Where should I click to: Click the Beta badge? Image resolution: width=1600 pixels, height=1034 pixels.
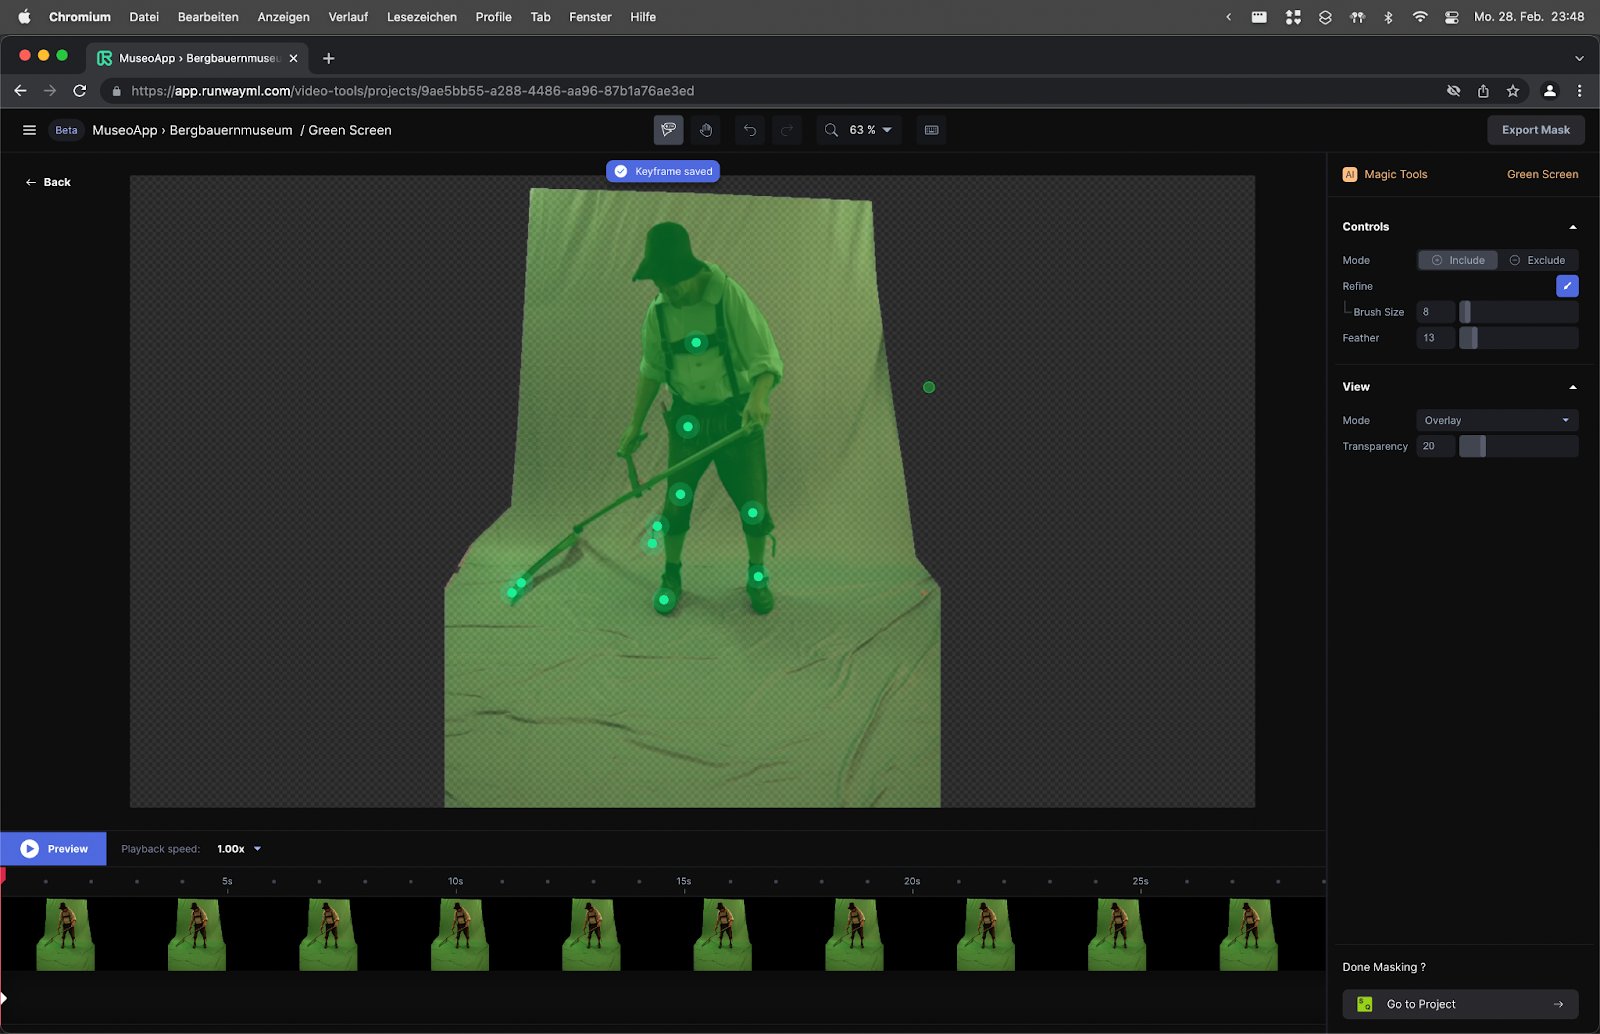coord(66,130)
